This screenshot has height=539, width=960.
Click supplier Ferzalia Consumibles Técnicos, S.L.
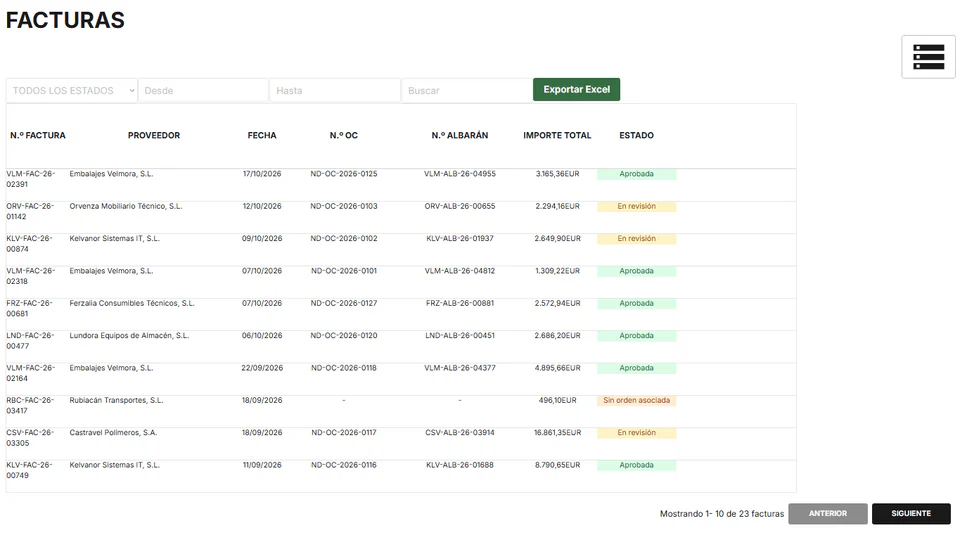(132, 303)
